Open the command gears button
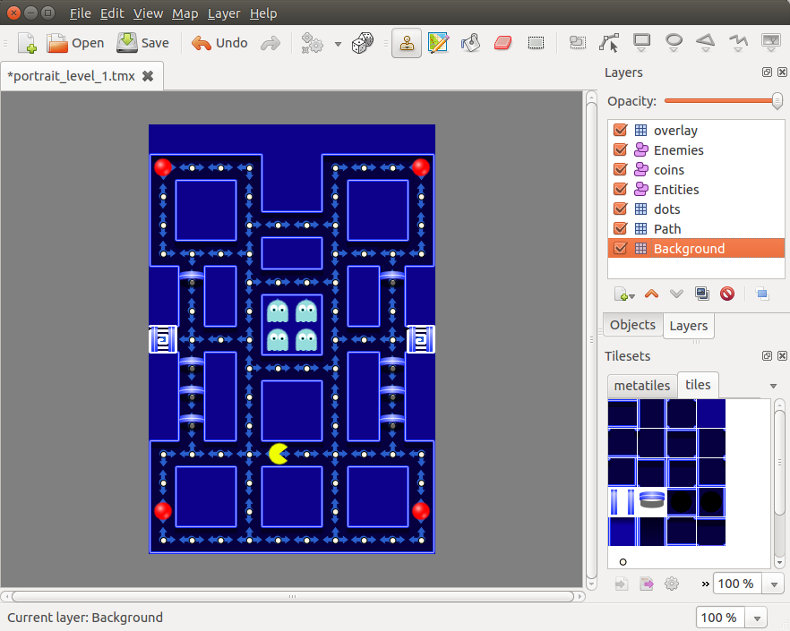 pyautogui.click(x=312, y=43)
